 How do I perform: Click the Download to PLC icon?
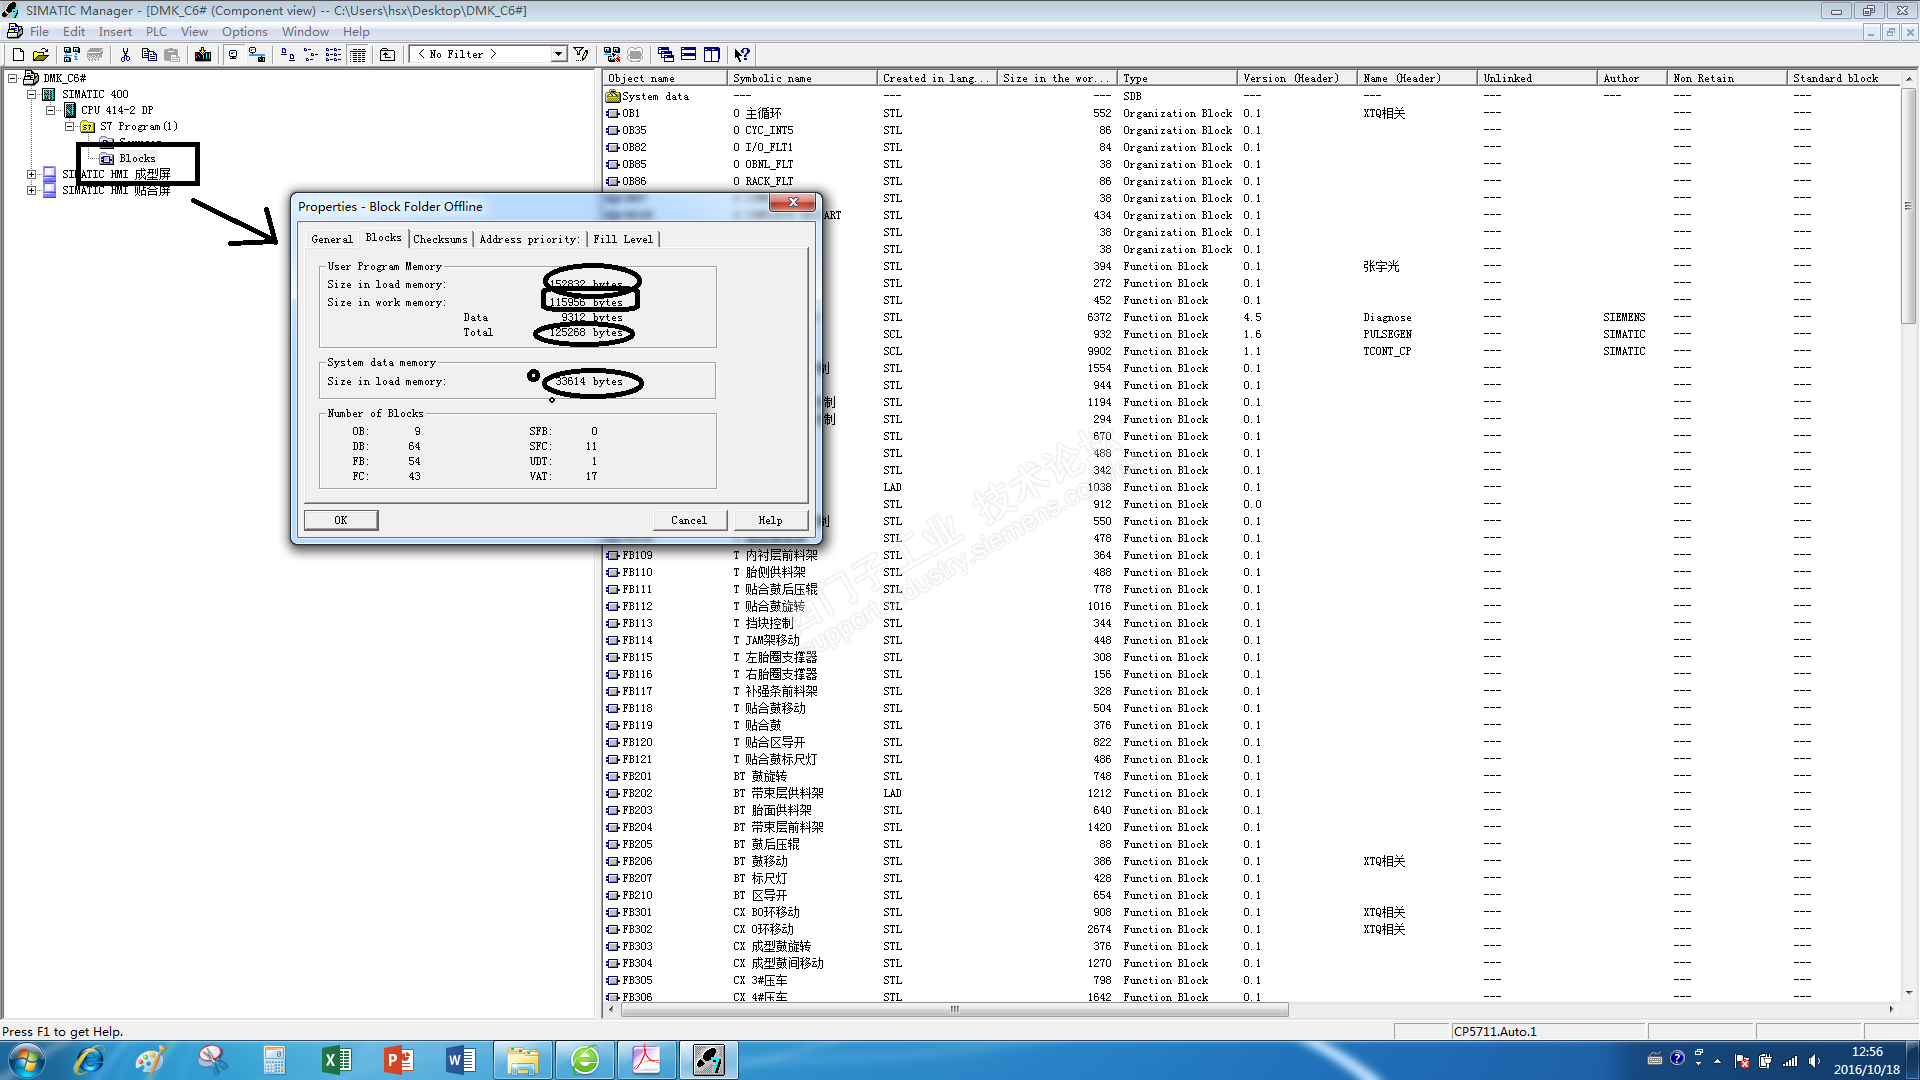point(203,55)
